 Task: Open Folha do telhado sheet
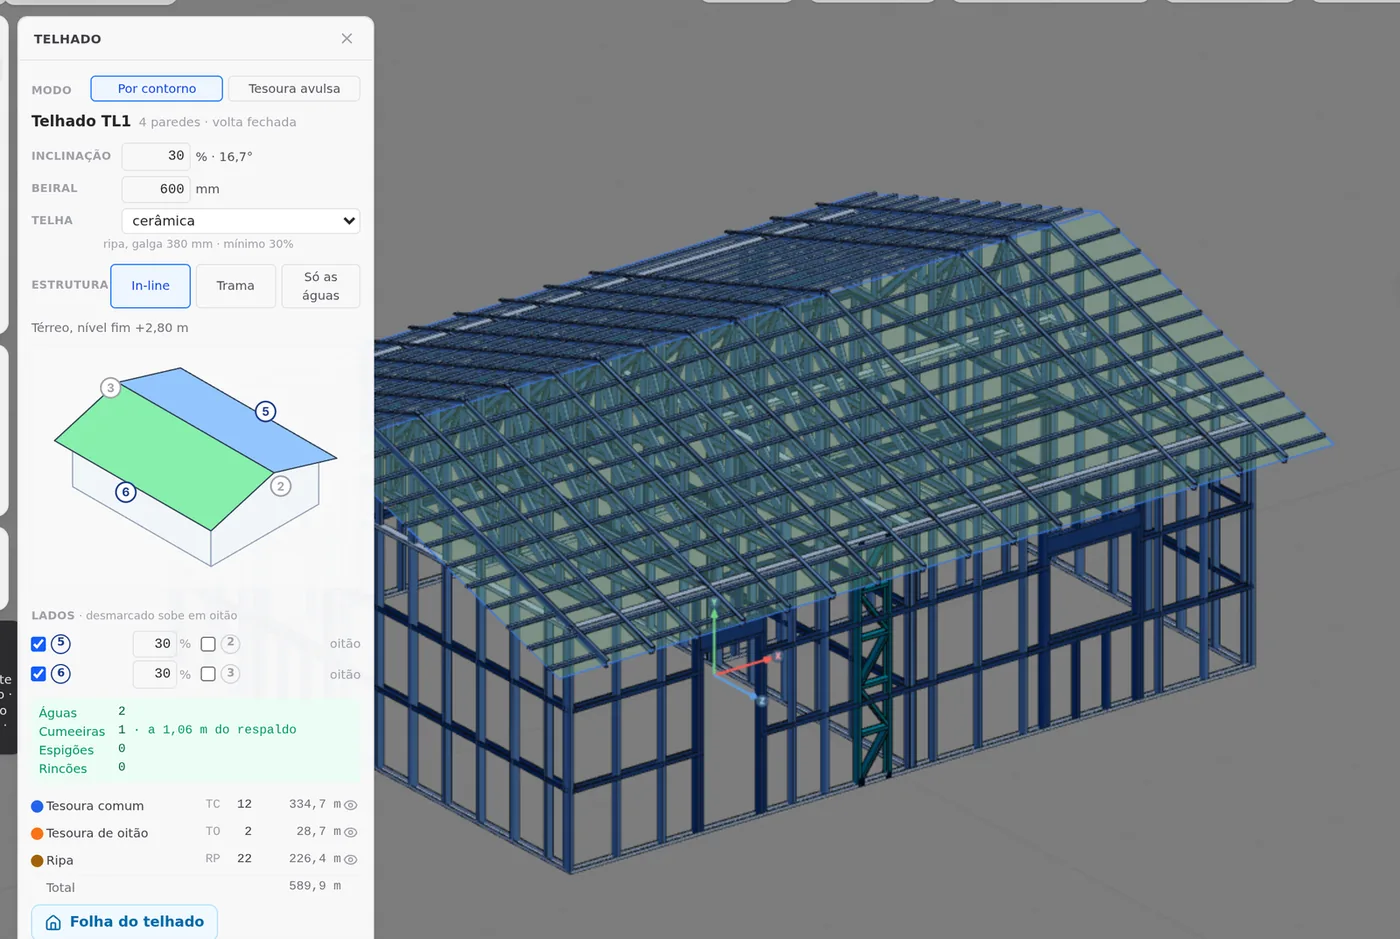tap(124, 922)
